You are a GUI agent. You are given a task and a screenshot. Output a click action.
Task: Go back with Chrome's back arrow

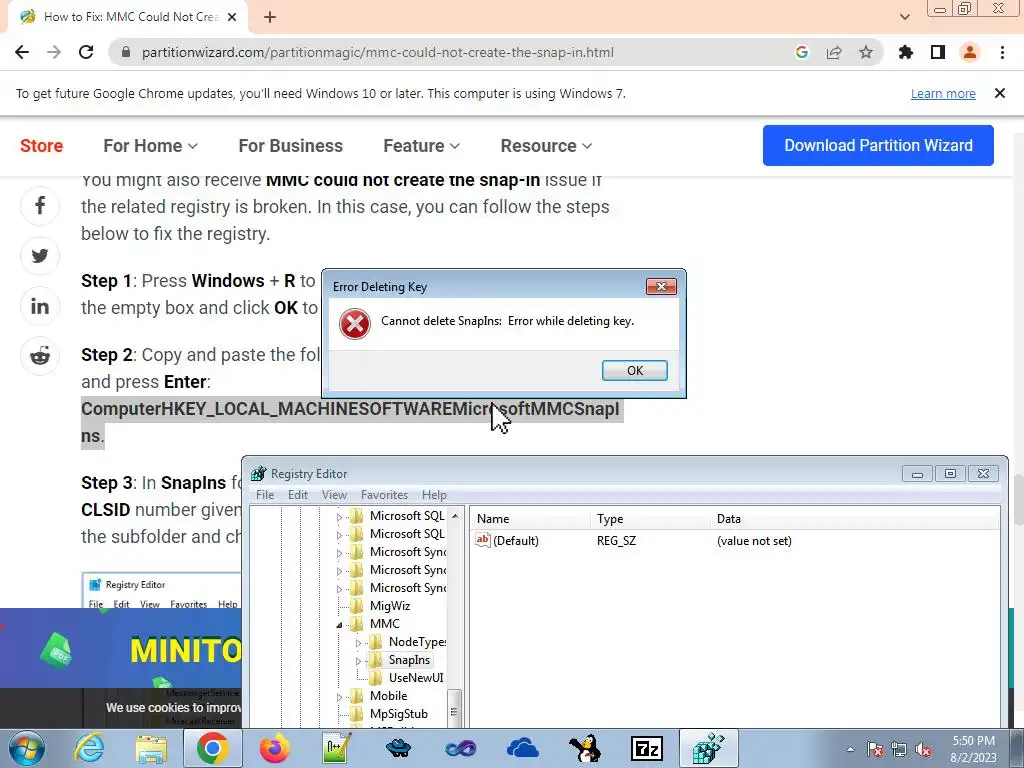click(x=22, y=52)
